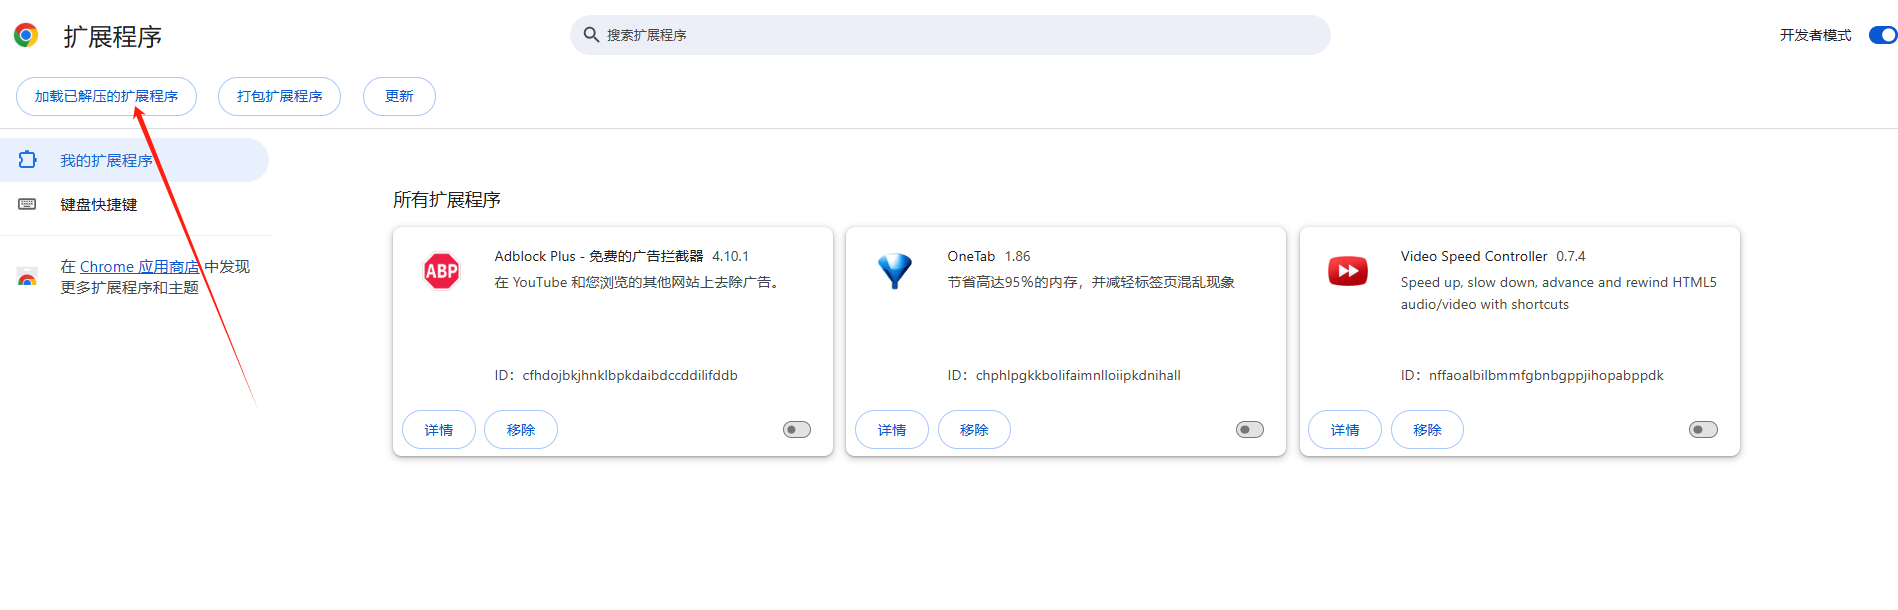The image size is (1898, 610).
Task: Click the 搜索扩展程序 search field
Action: [950, 35]
